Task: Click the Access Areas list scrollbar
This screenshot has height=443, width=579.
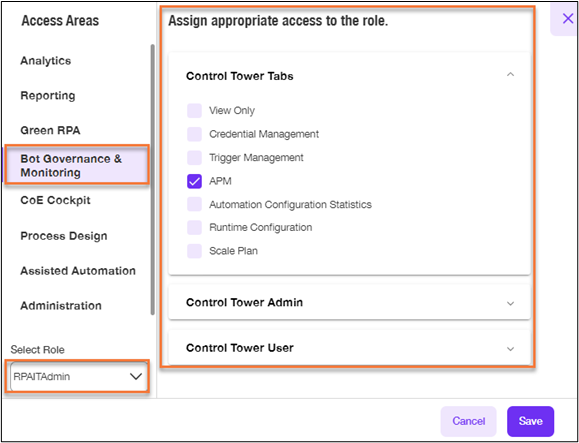Action: (x=153, y=179)
